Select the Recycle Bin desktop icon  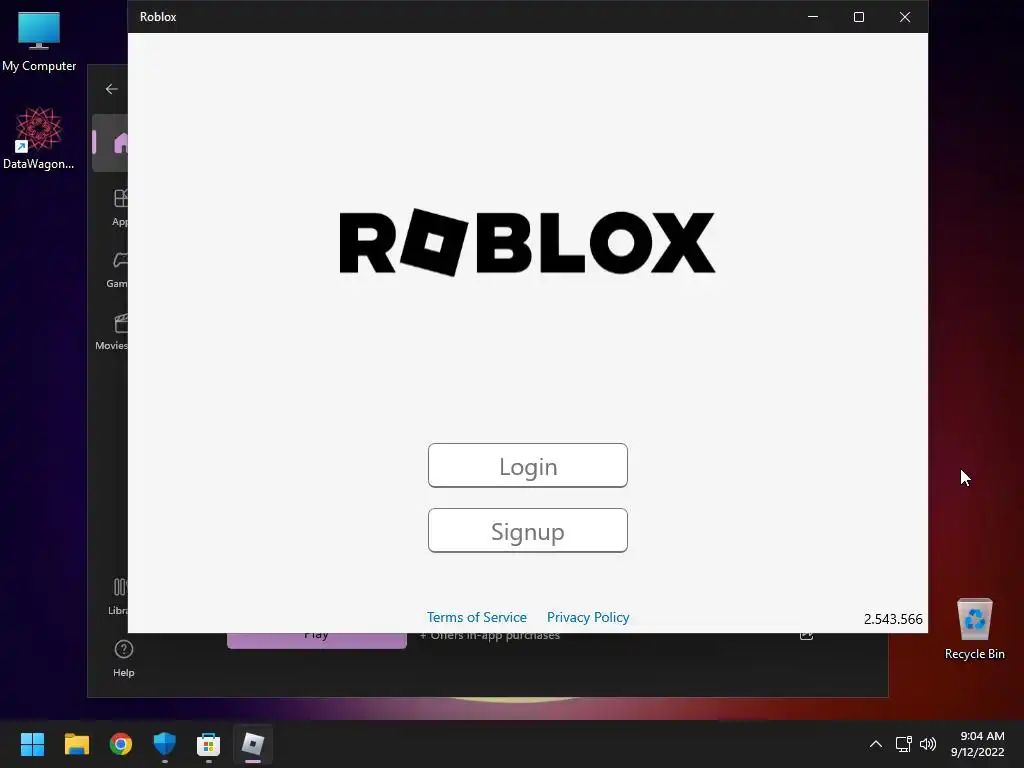click(x=974, y=629)
